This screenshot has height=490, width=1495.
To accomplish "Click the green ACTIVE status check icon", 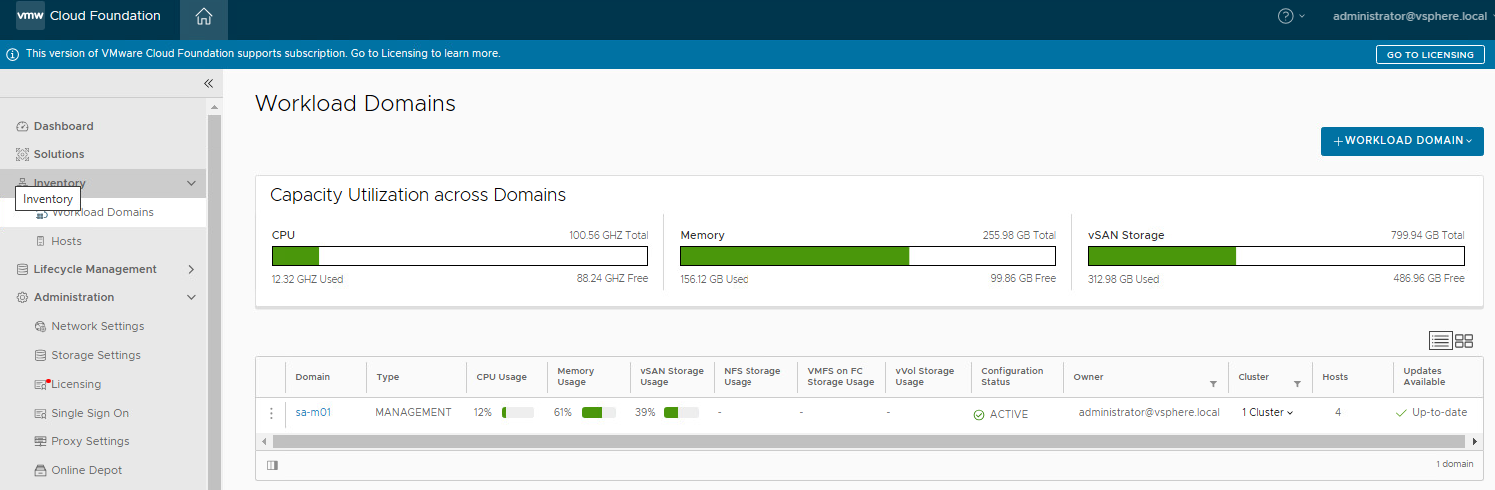I will pos(979,414).
